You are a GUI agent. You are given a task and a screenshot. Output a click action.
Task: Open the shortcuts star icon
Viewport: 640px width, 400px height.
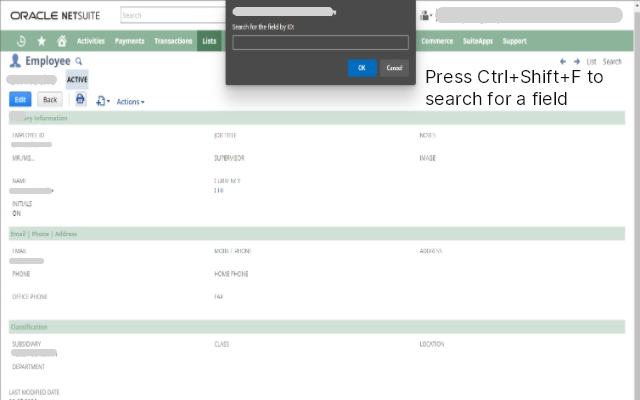41,41
